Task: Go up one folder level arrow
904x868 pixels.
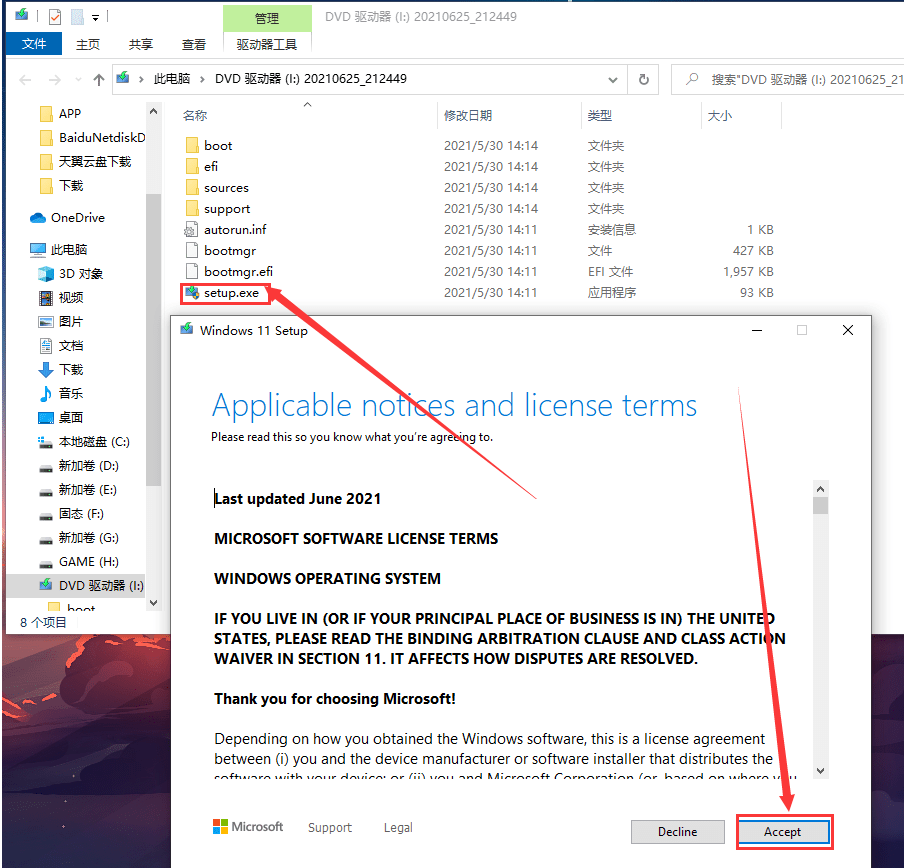Action: click(x=99, y=80)
